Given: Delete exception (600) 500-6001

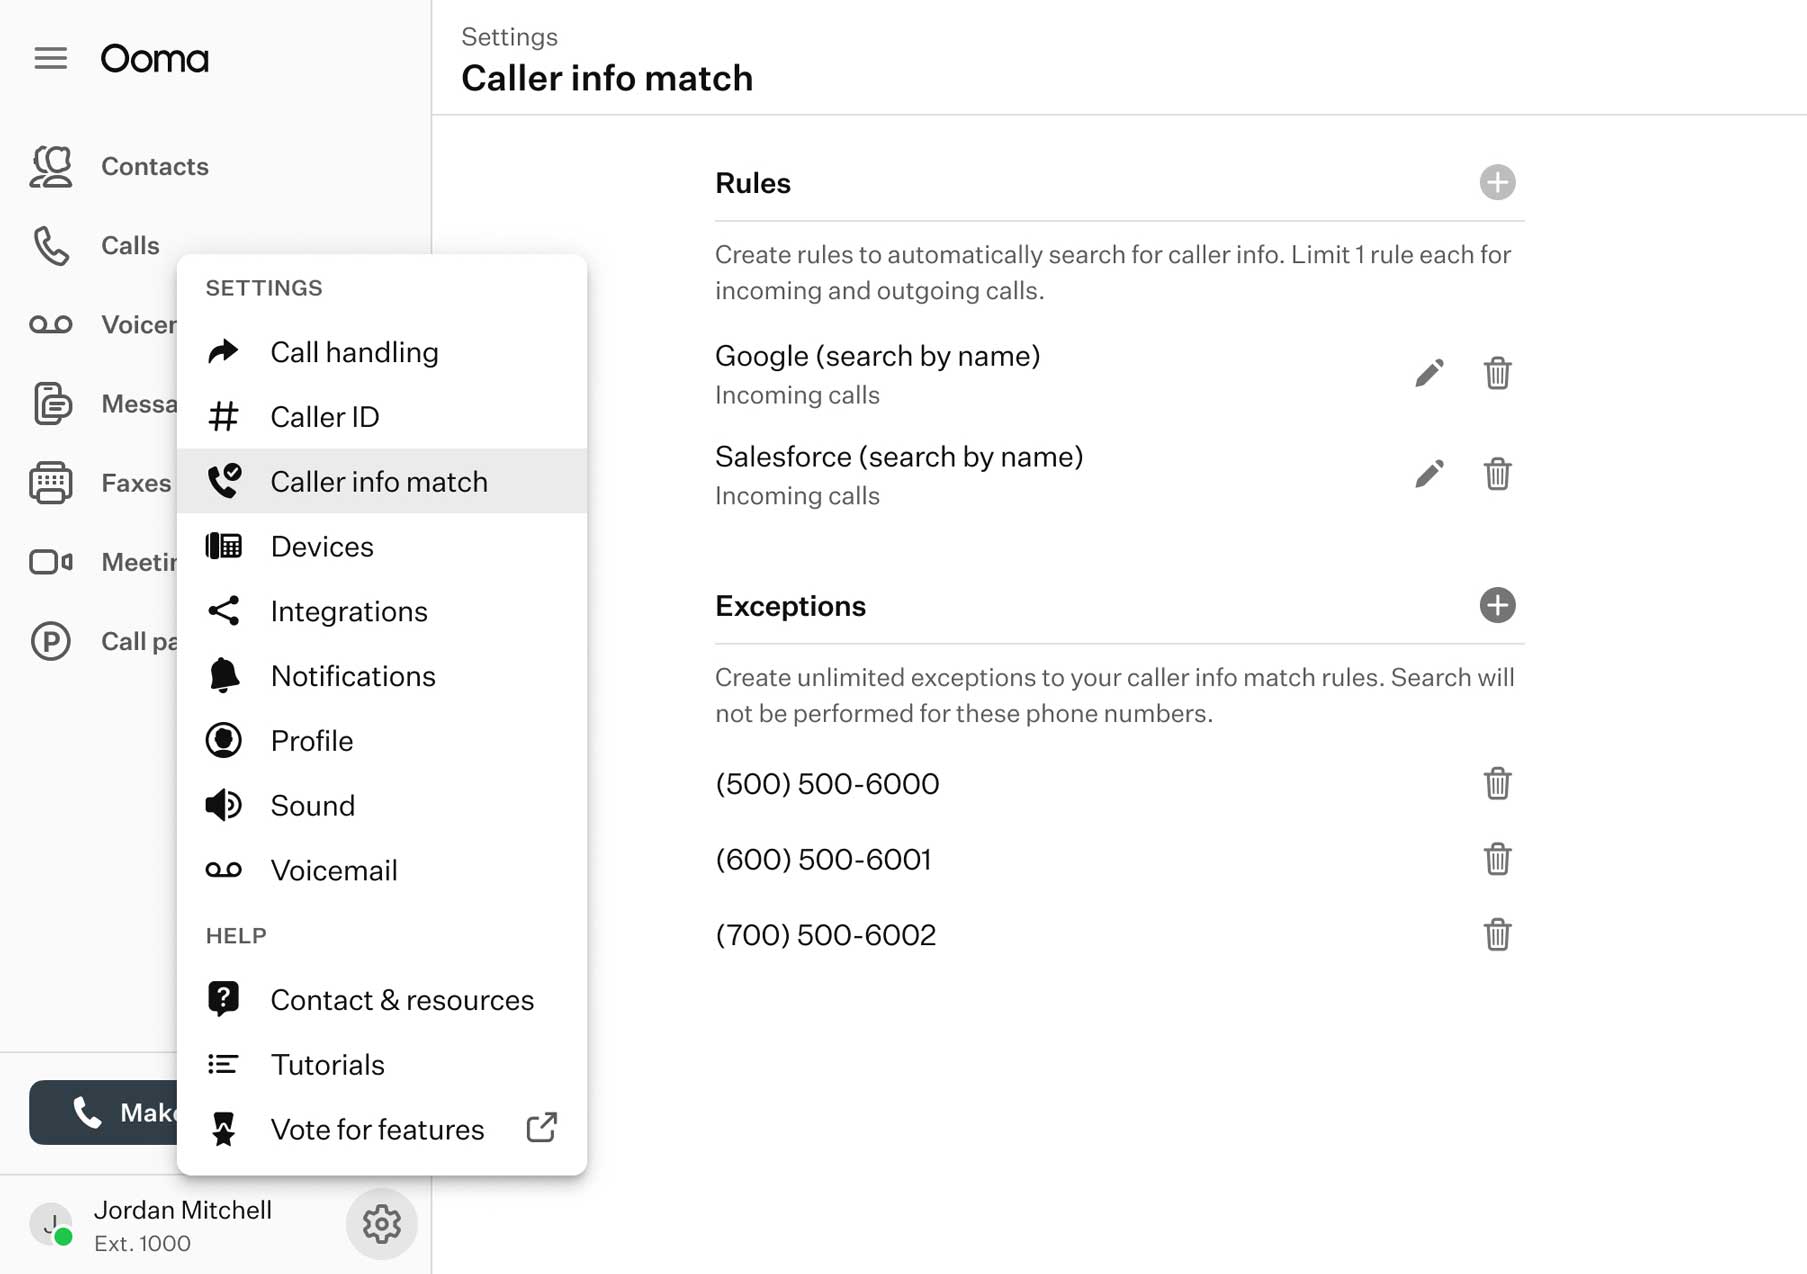Looking at the screenshot, I should point(1497,859).
